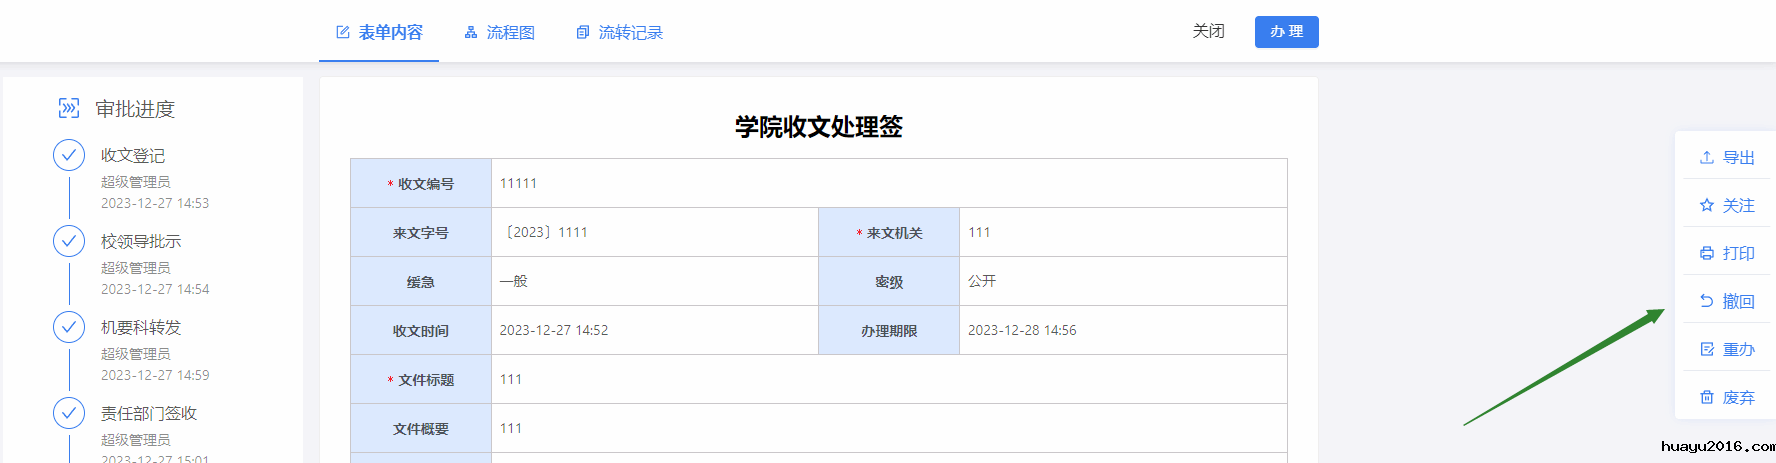This screenshot has width=1776, height=463.
Task: Switch to the 表单内容 tab
Action: pos(379,33)
